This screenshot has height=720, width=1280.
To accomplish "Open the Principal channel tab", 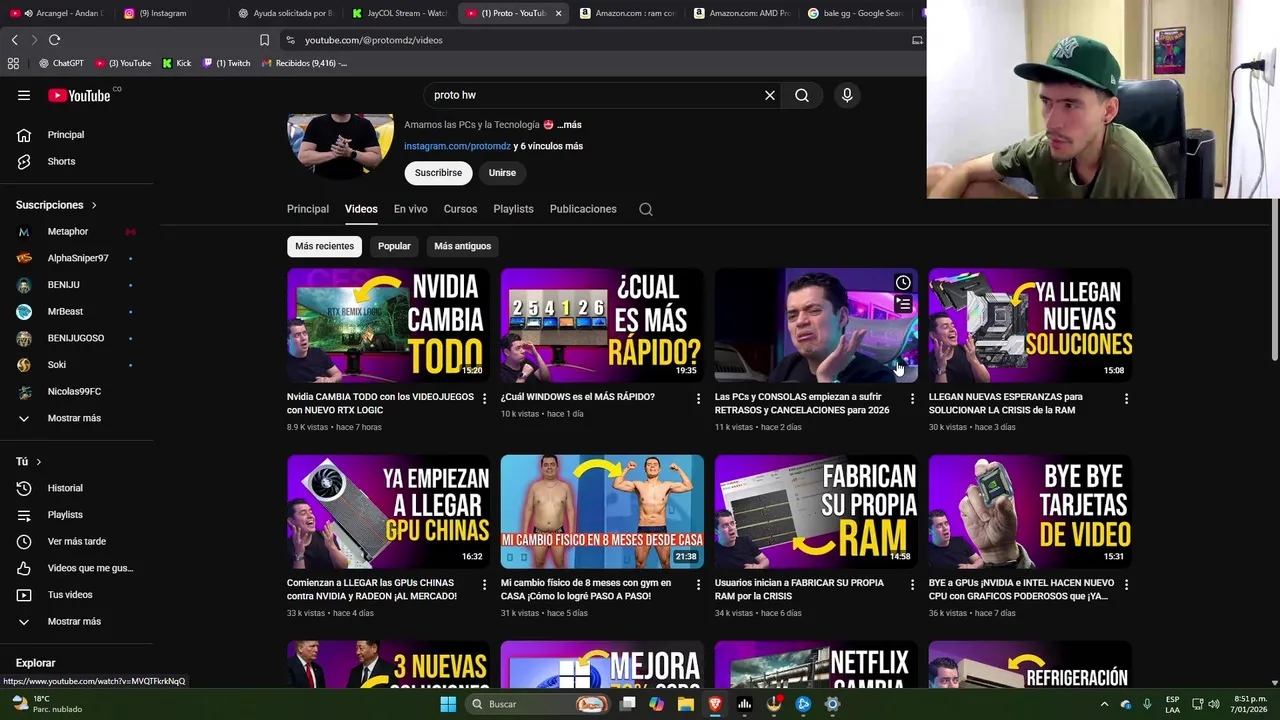I will click(308, 209).
